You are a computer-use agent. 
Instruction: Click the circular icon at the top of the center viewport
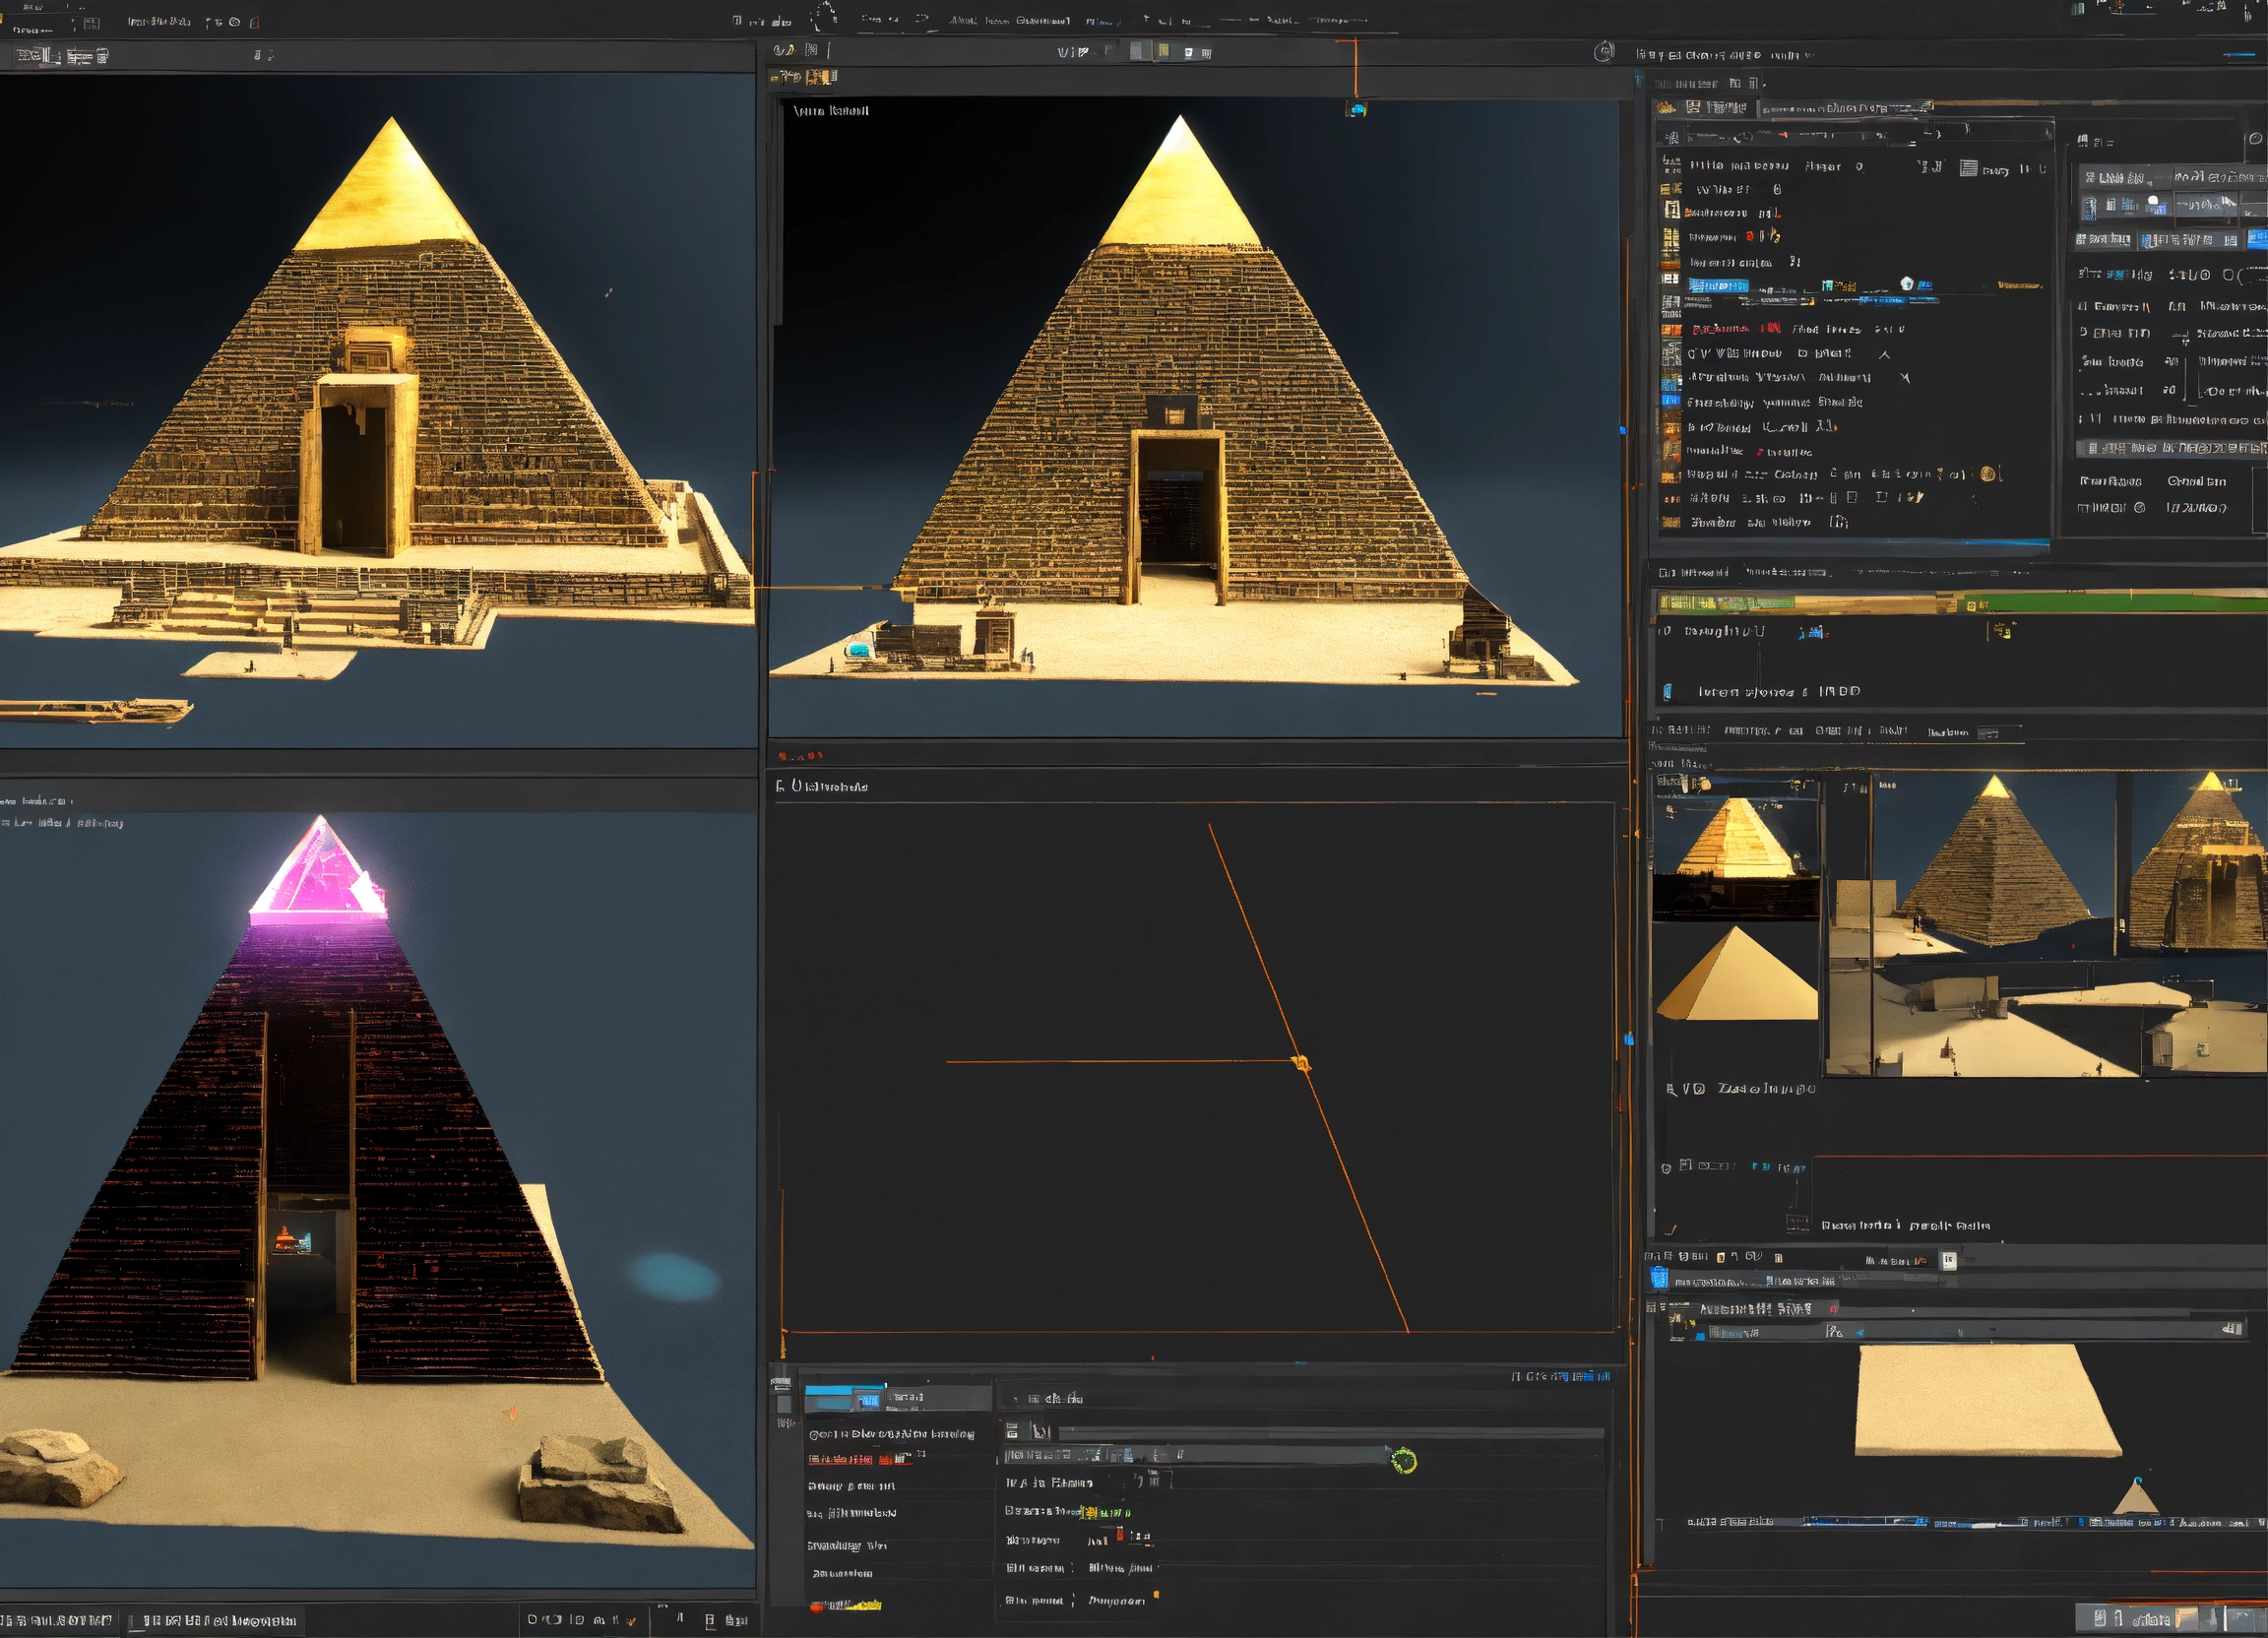click(1603, 51)
